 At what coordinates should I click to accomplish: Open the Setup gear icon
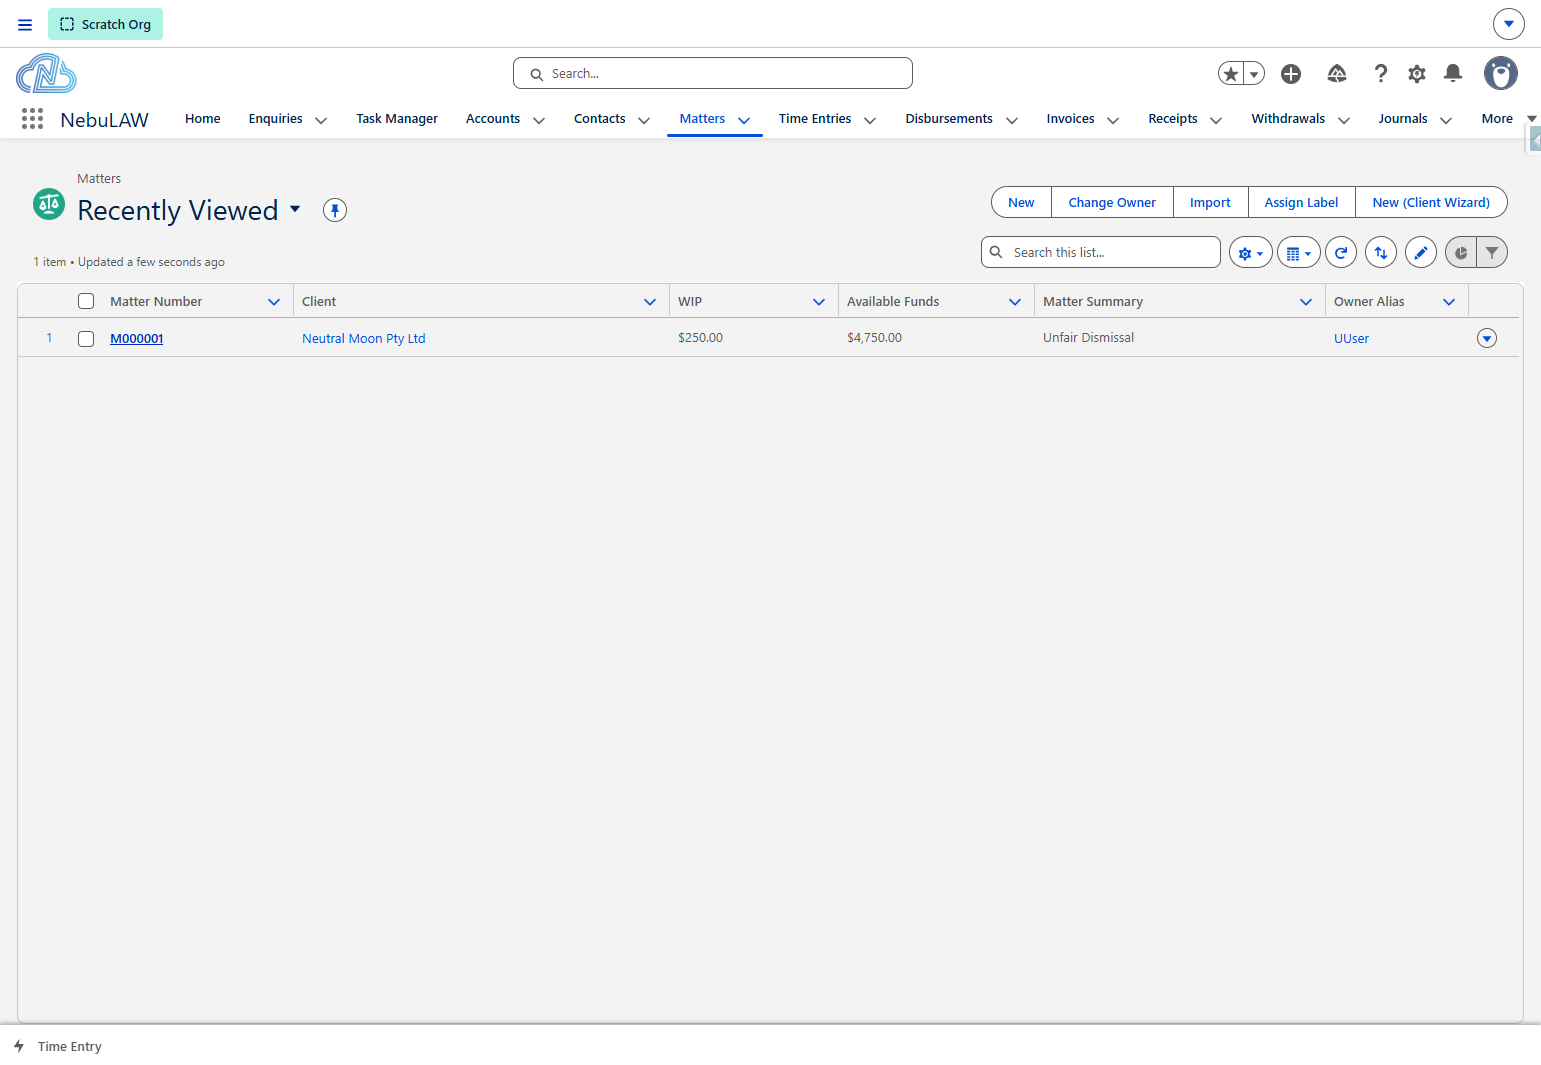click(1417, 73)
